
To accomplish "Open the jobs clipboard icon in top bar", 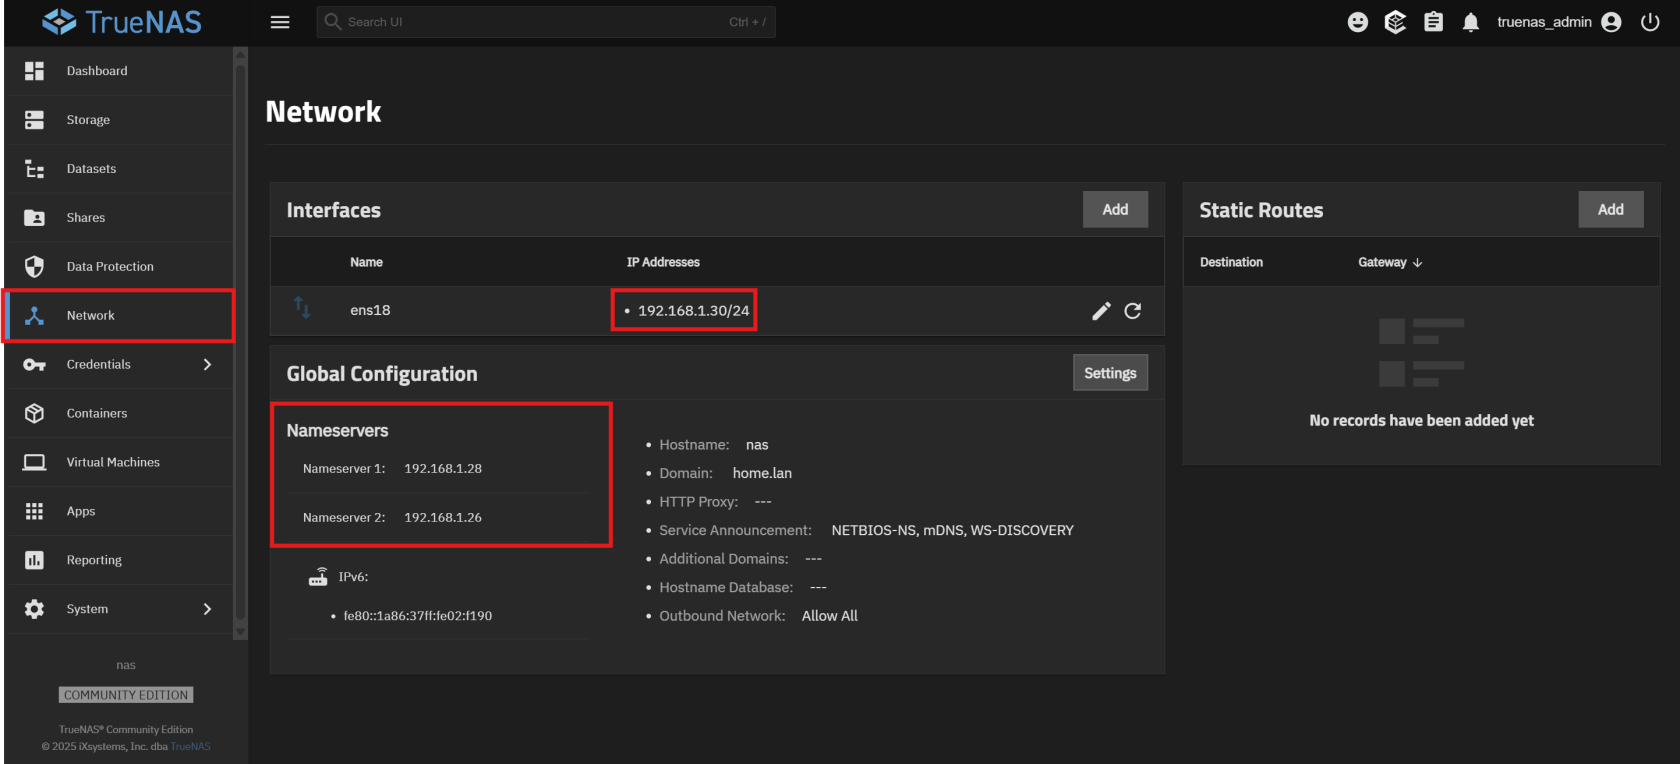I will tap(1433, 22).
